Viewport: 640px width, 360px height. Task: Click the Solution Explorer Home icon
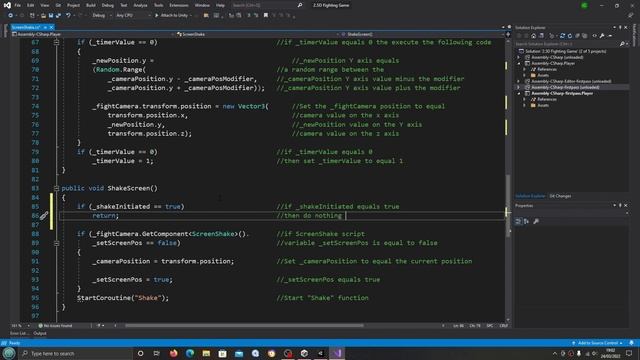point(533,36)
